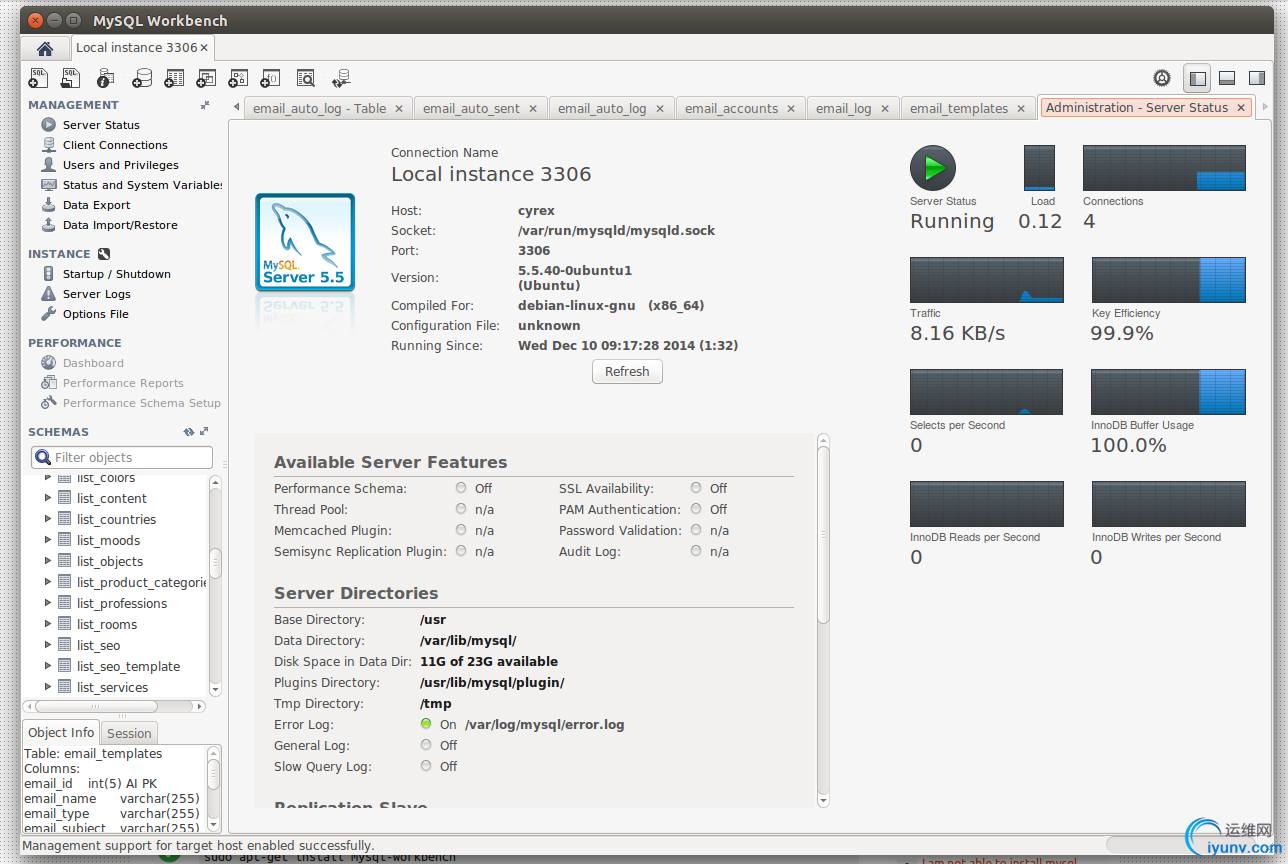Screen dimensions: 1288x864
Task: Open search table data icon
Action: [306, 77]
